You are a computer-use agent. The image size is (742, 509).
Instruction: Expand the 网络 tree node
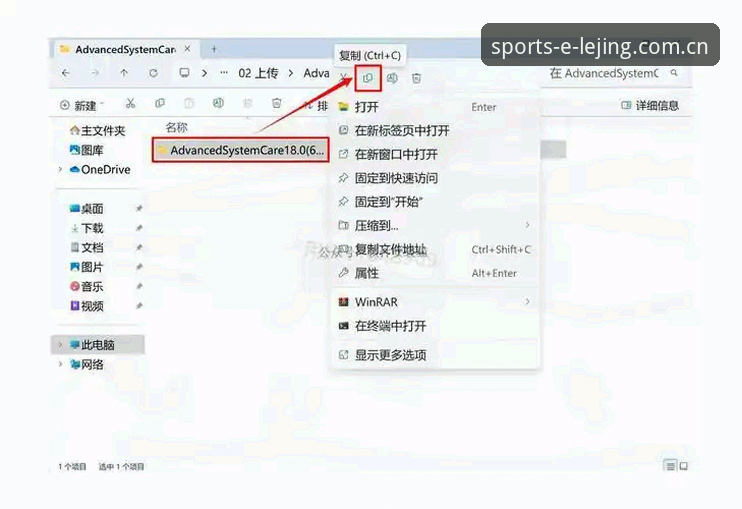(x=61, y=364)
